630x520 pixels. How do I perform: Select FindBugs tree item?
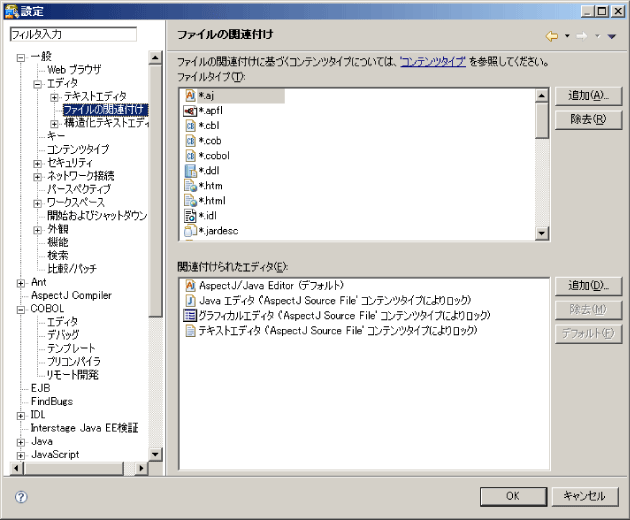tap(52, 401)
